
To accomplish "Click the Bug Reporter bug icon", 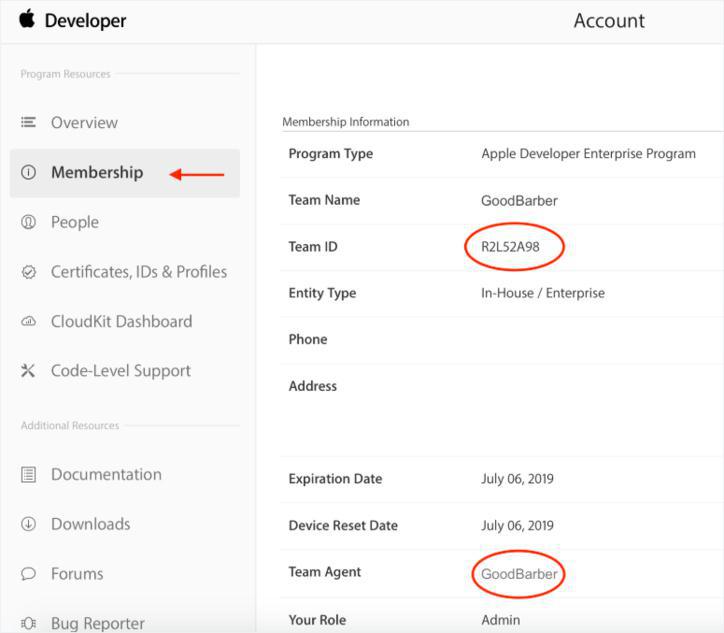I will (28, 623).
